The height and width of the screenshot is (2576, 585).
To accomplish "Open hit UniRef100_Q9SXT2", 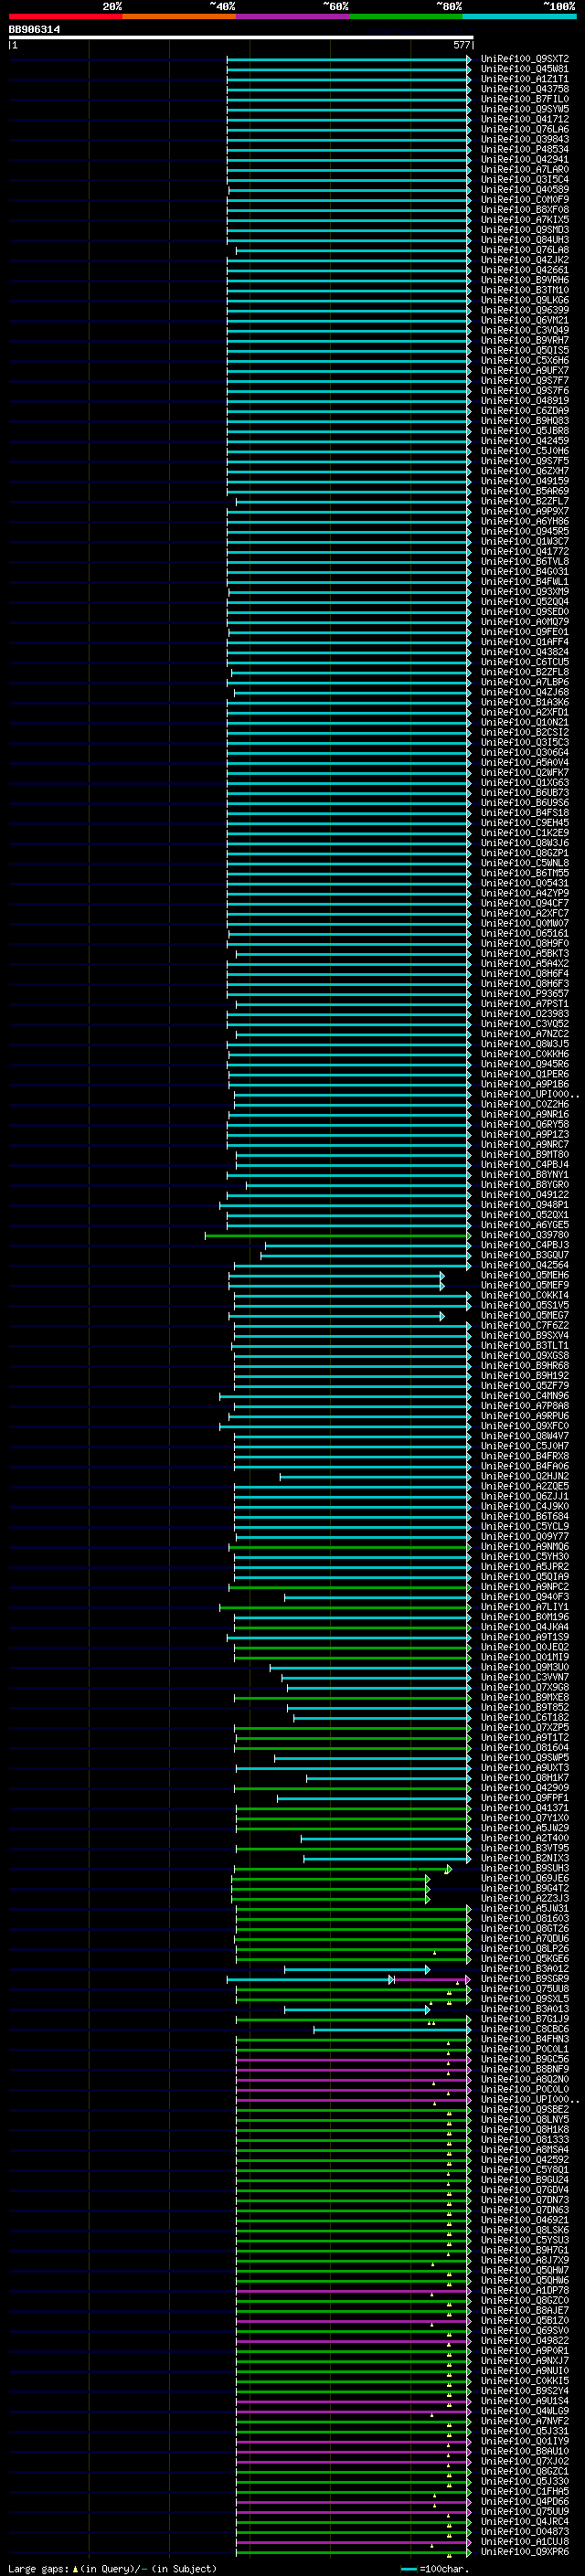I will pyautogui.click(x=525, y=59).
